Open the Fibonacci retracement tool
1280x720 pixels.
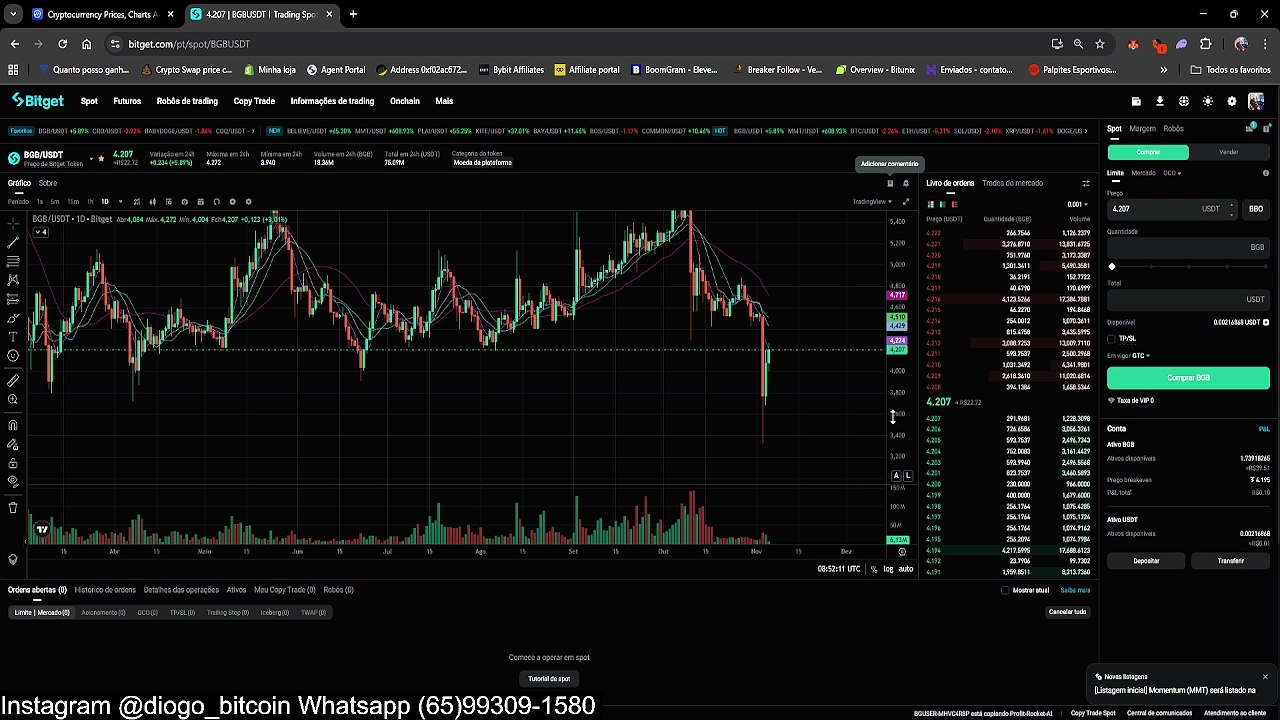click(x=13, y=261)
